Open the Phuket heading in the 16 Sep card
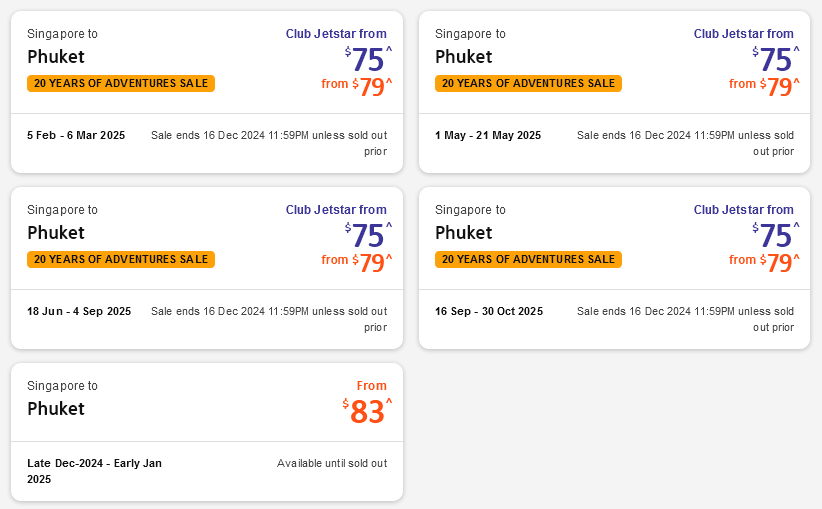This screenshot has width=822, height=509. coord(464,232)
